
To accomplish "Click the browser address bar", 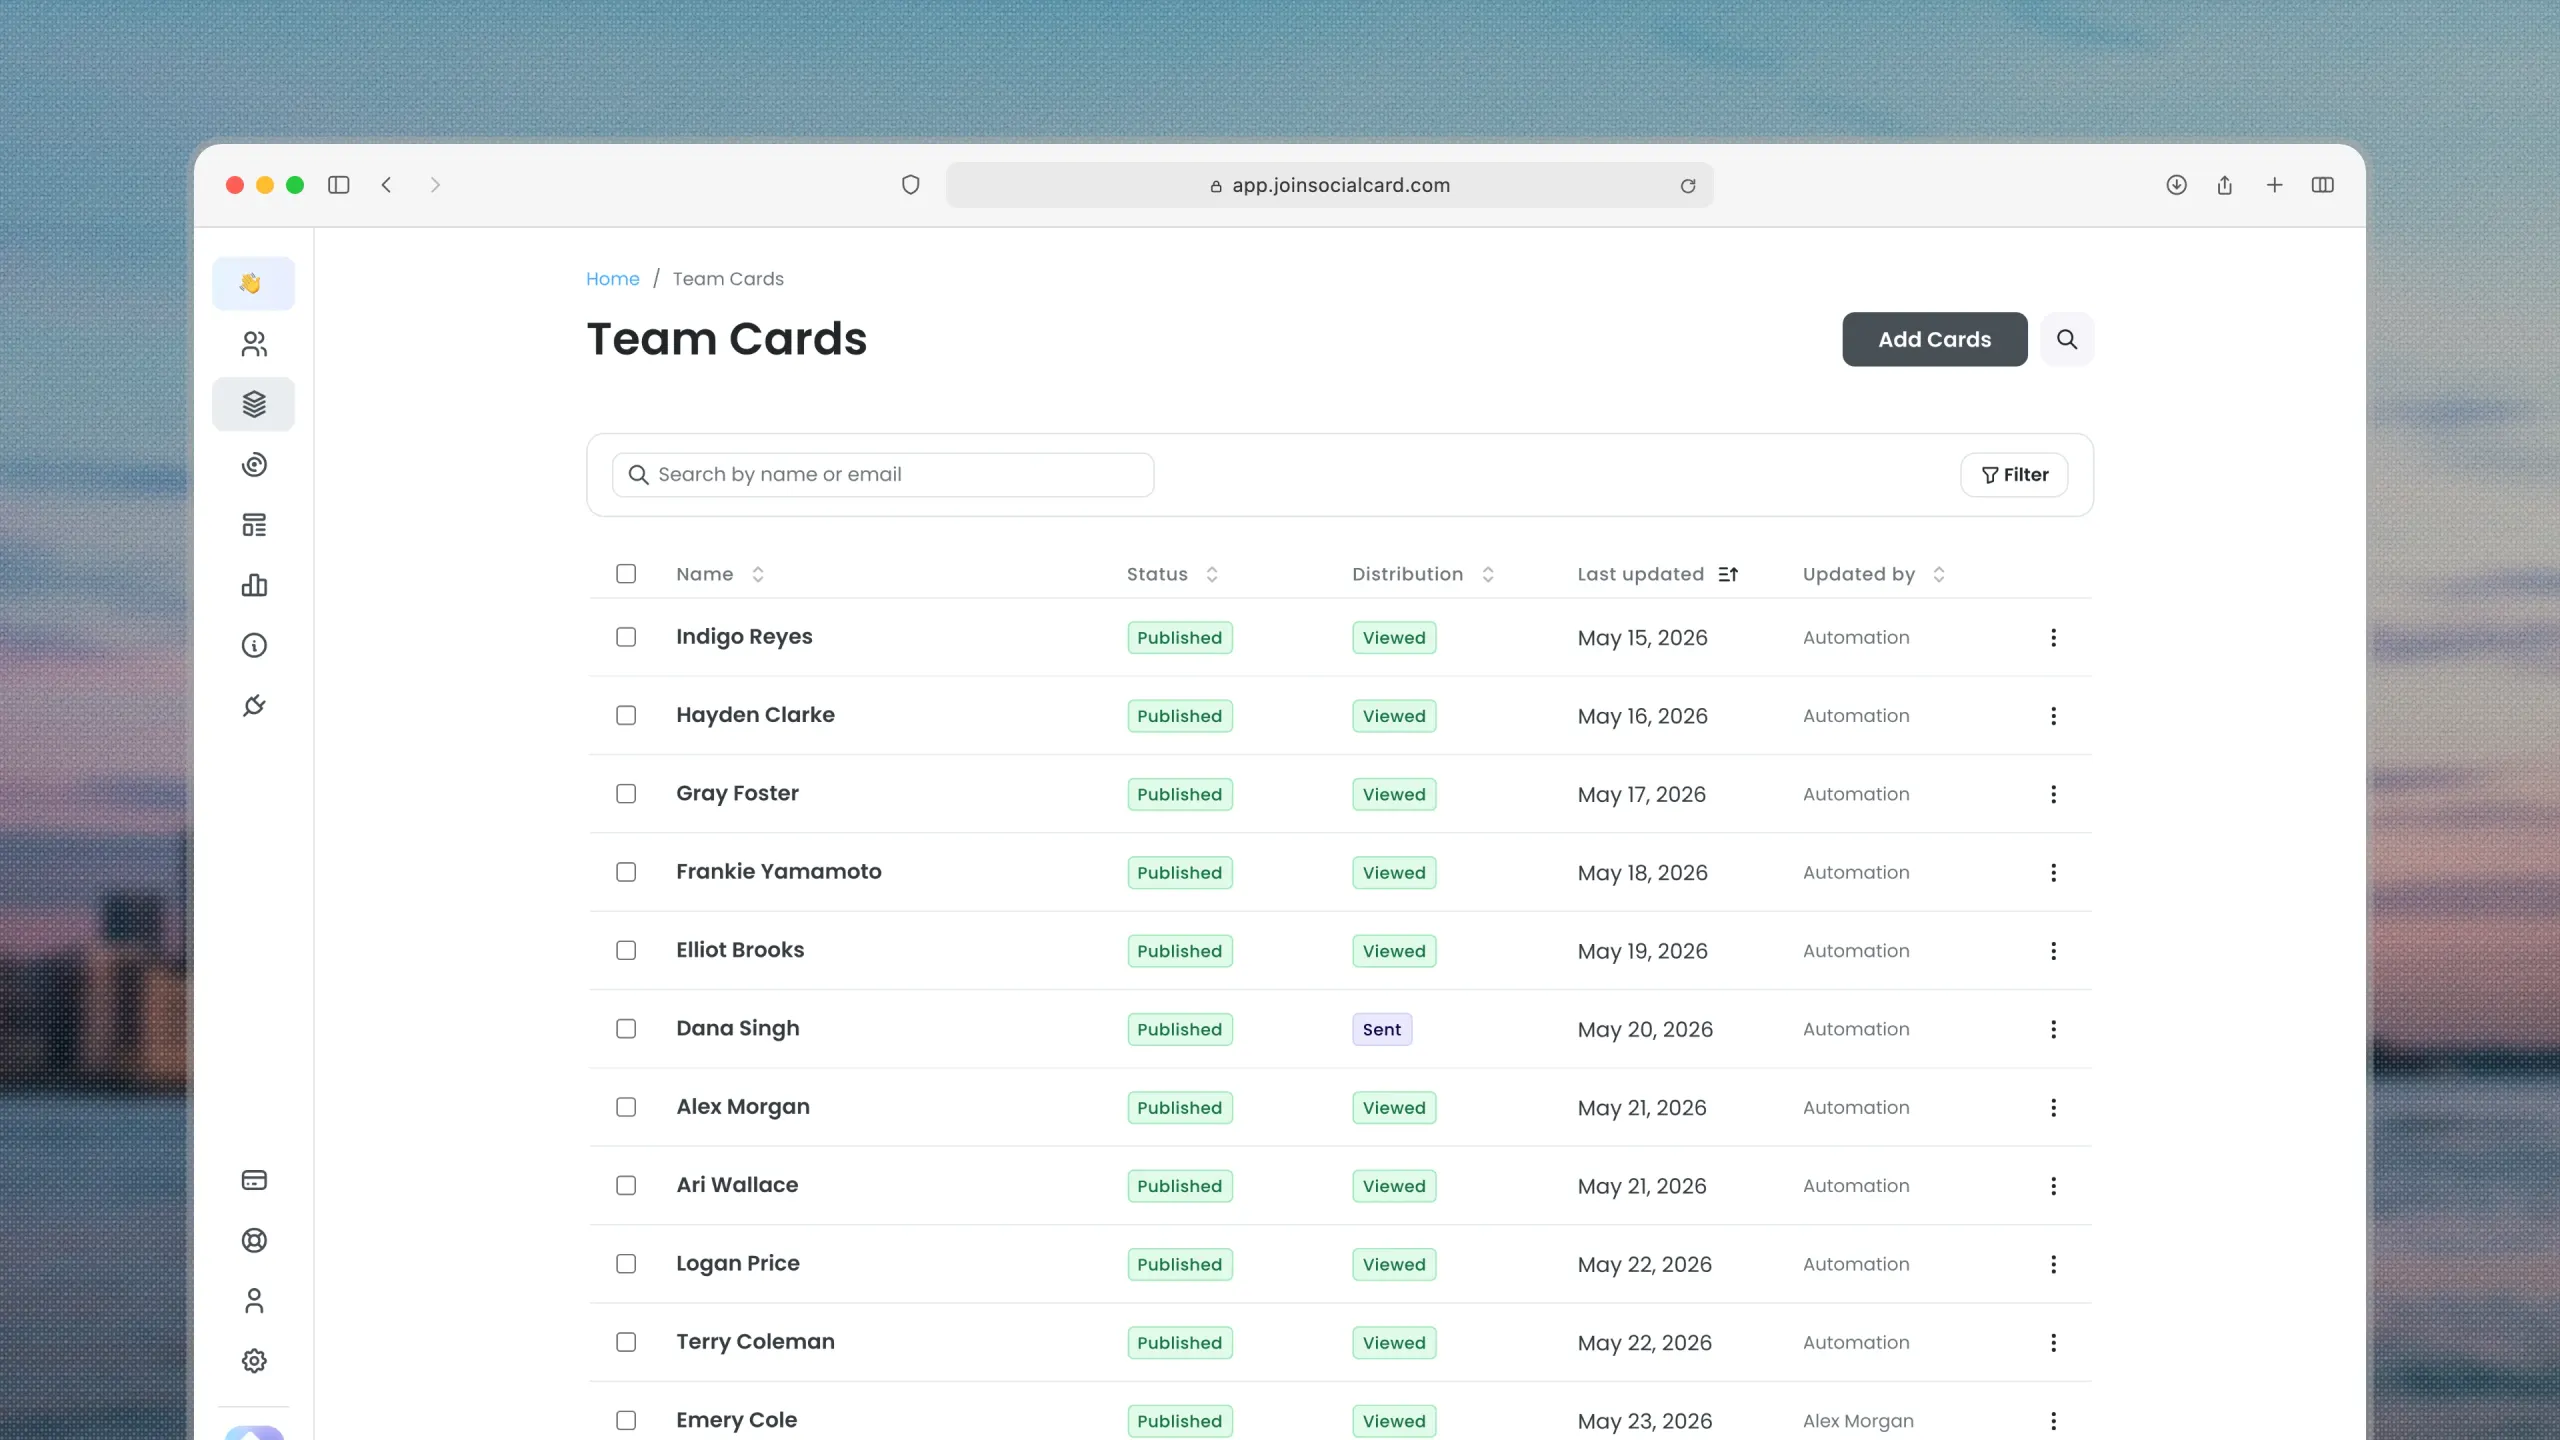I will tap(1329, 185).
